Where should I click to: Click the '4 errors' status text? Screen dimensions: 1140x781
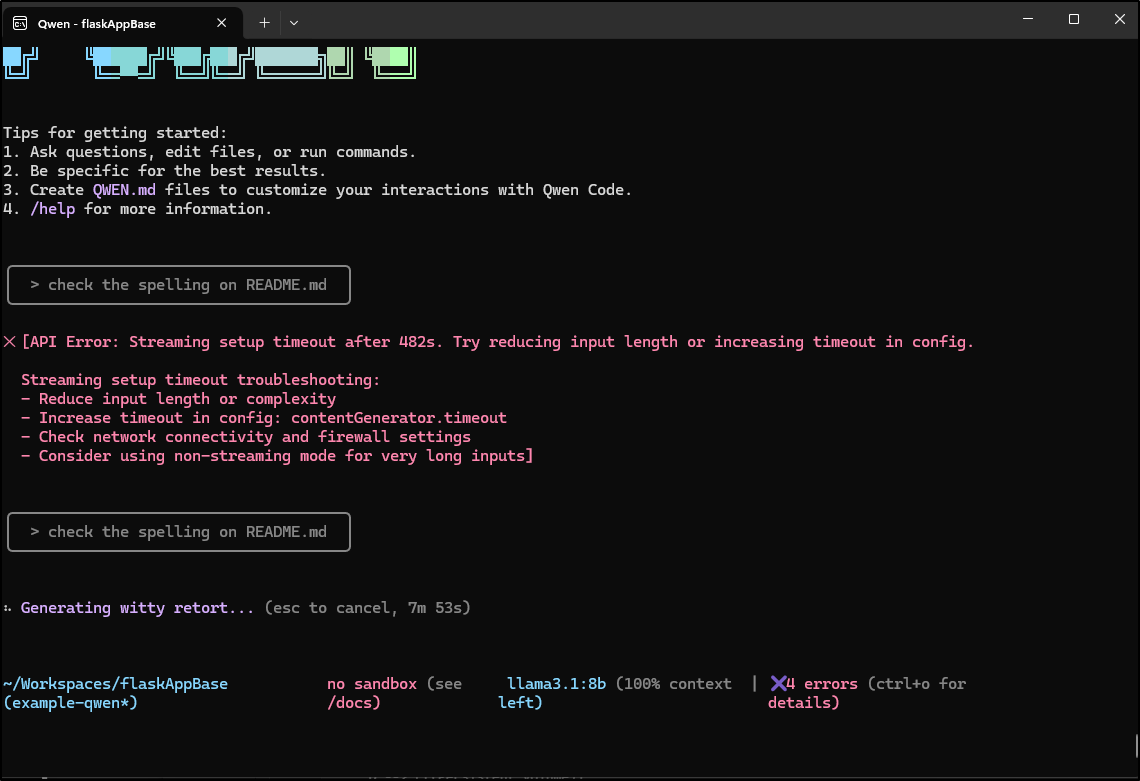coord(822,684)
